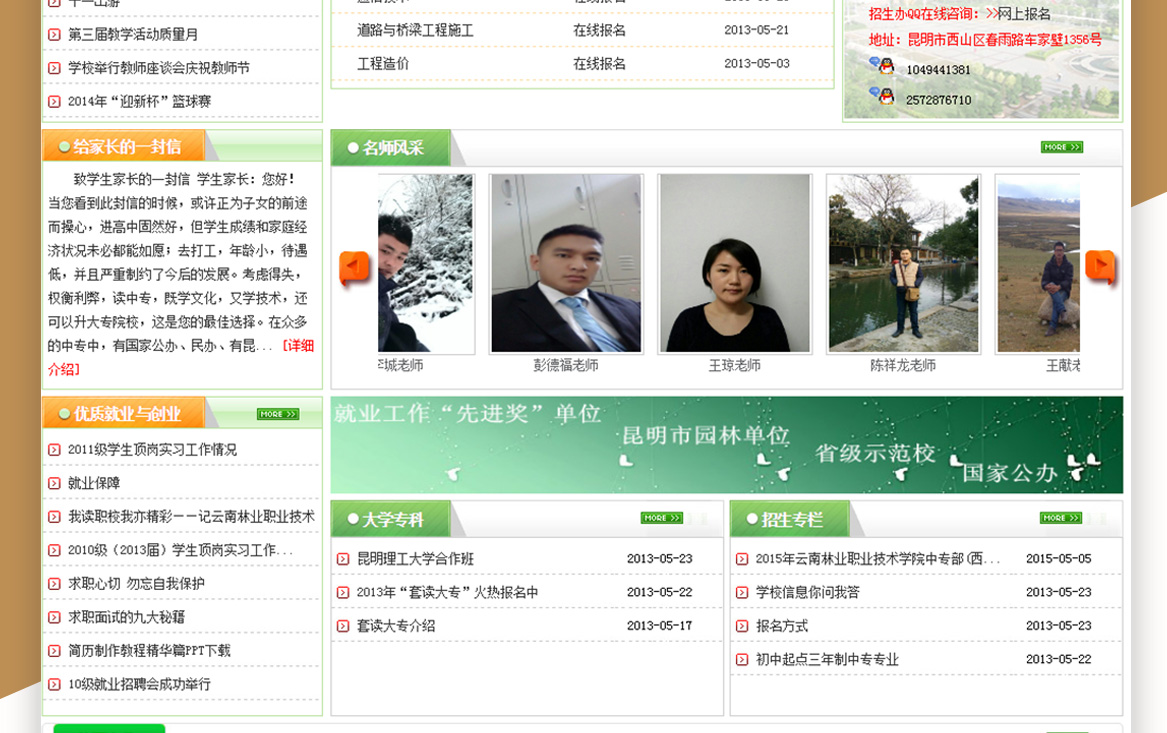Click the 就业工作先进奖单位 banner
Screen dimensions: 1167x733
[x=726, y=445]
